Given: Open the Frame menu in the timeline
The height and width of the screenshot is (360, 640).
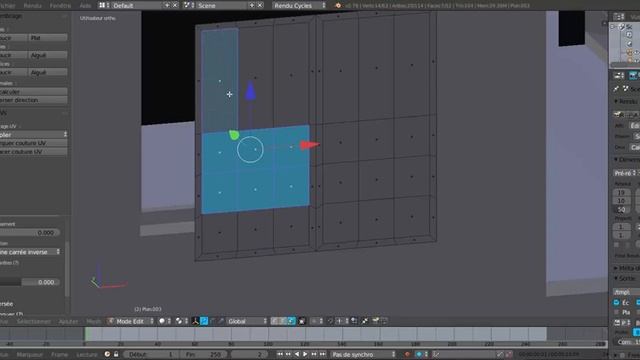Looking at the screenshot, I should [x=60, y=355].
